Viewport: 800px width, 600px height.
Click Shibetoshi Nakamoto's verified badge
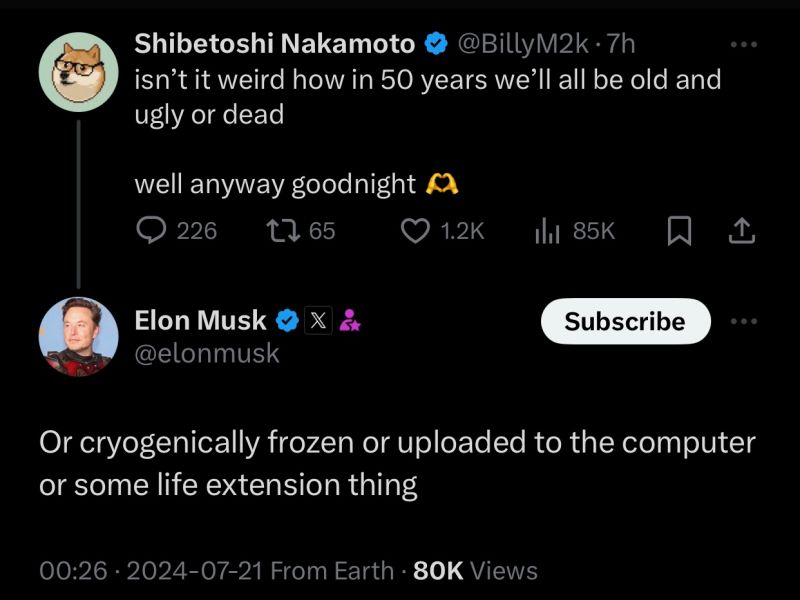click(x=436, y=44)
